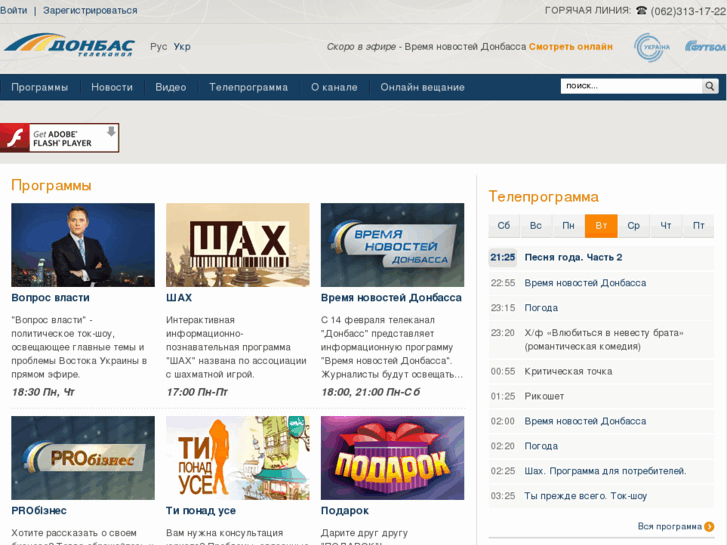
Task: Select the Вс day tab
Action: (x=536, y=226)
